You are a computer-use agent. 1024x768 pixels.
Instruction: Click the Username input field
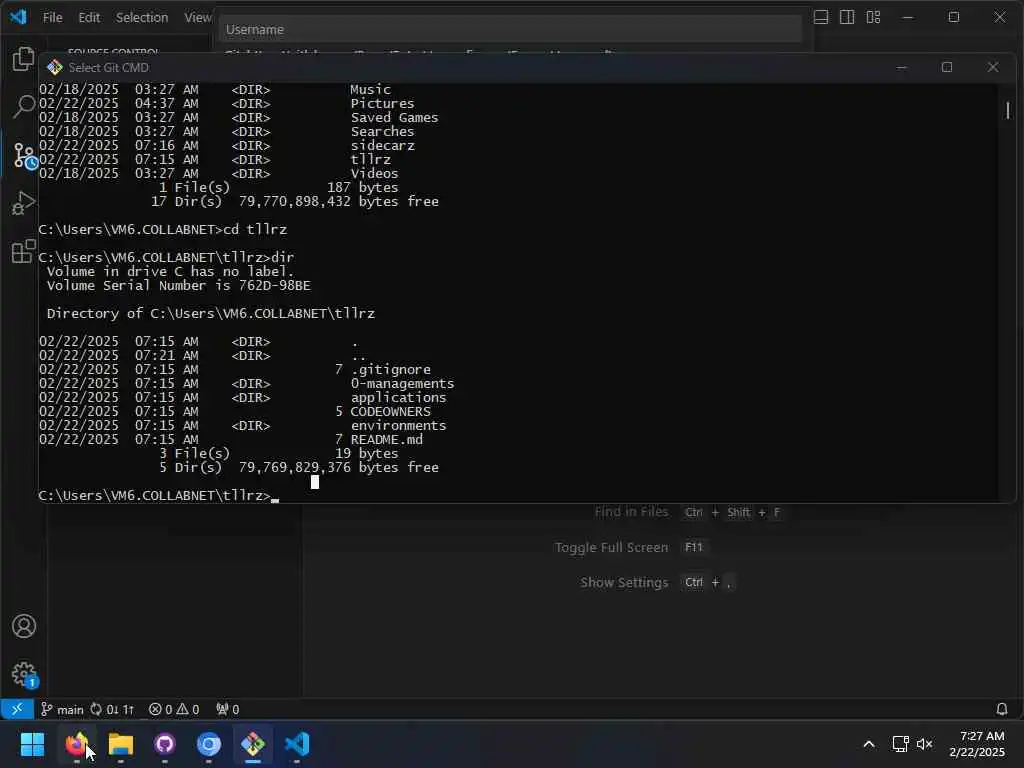click(511, 29)
